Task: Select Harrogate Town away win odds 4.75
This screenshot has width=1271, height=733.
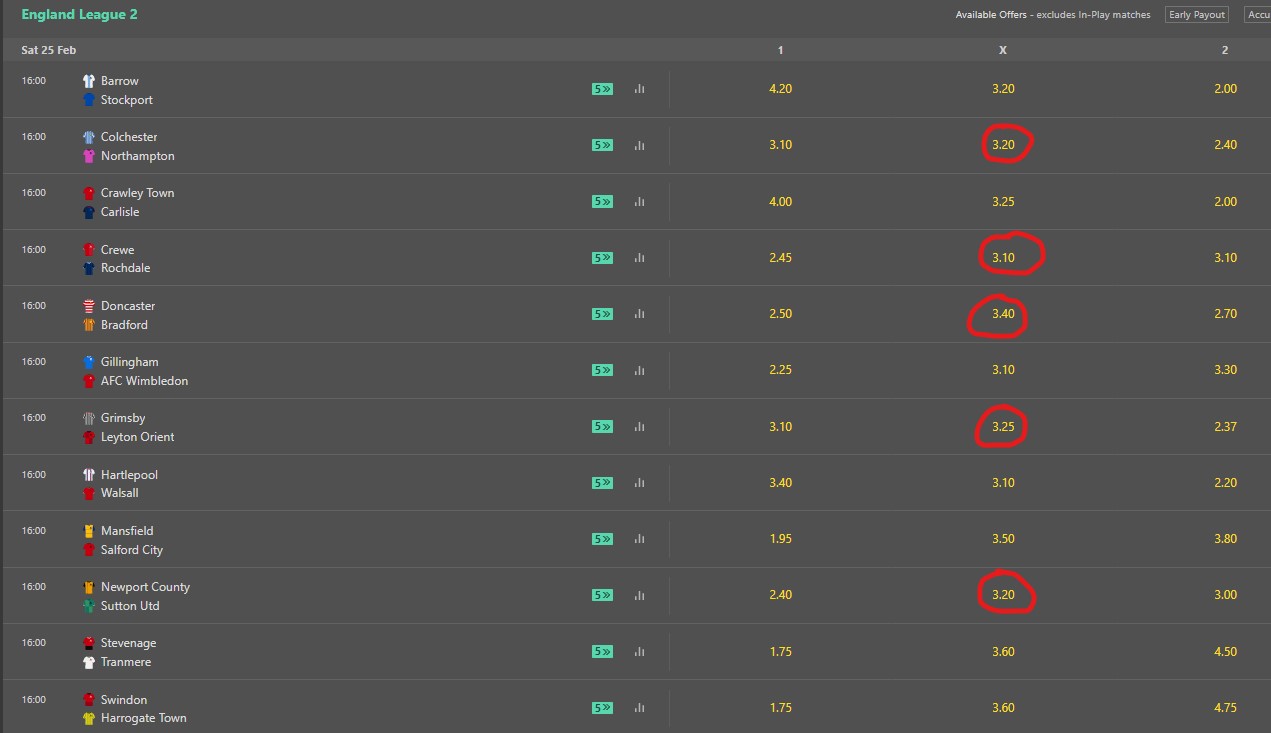Action: point(1225,708)
